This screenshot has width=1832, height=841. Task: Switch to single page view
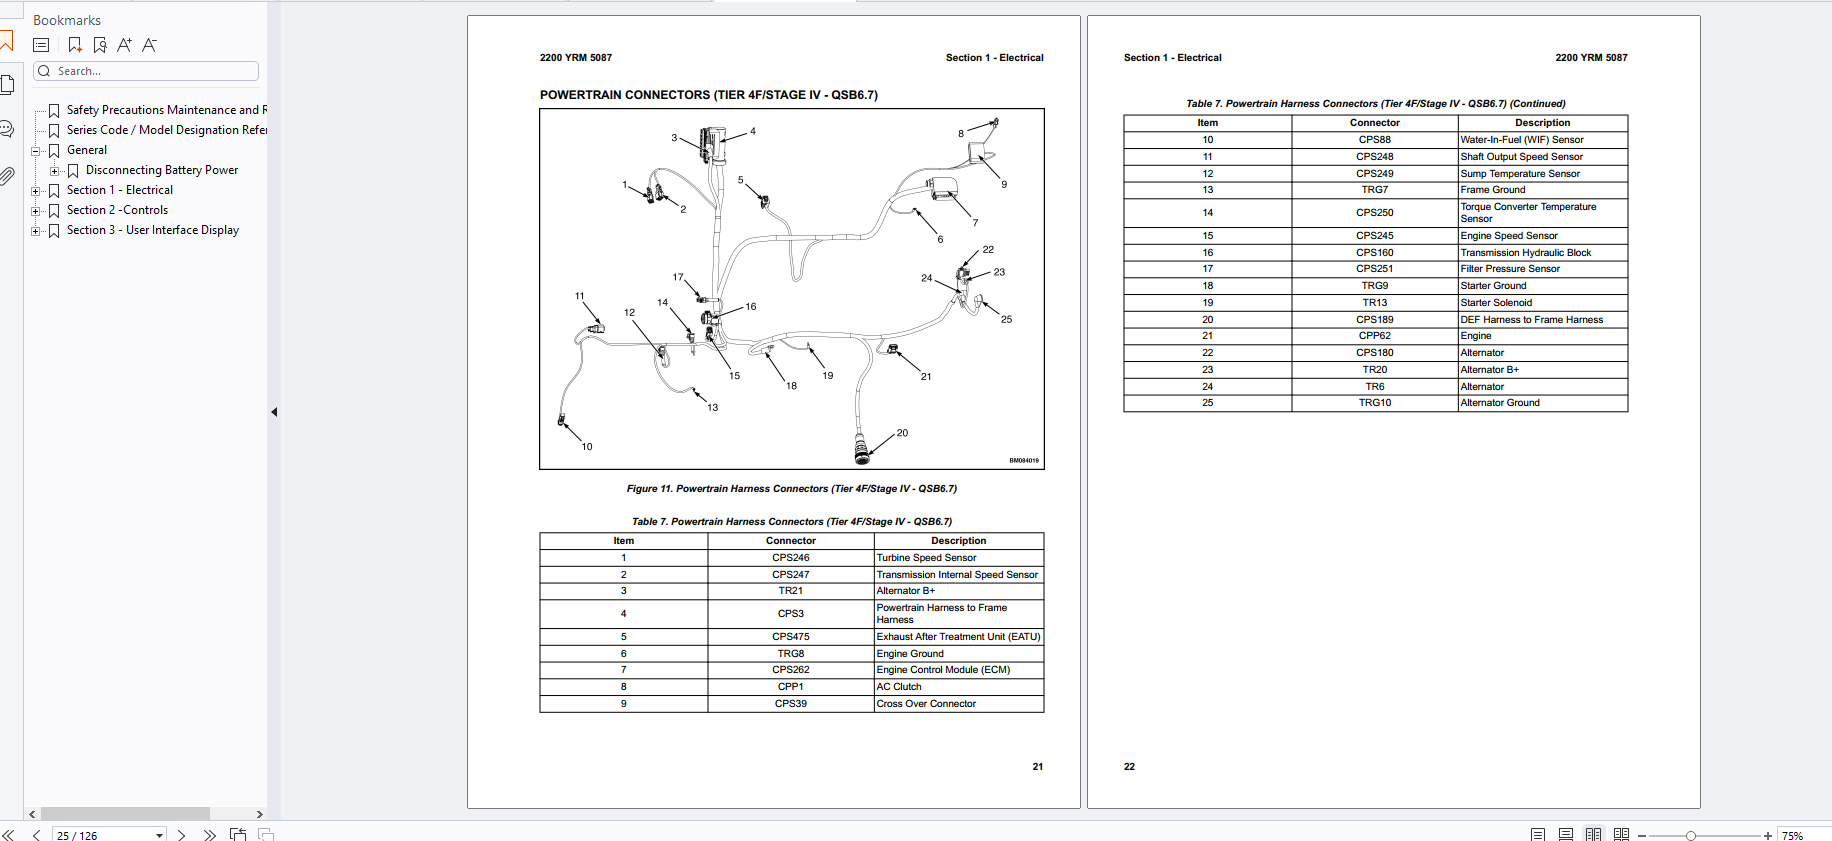tap(1538, 835)
